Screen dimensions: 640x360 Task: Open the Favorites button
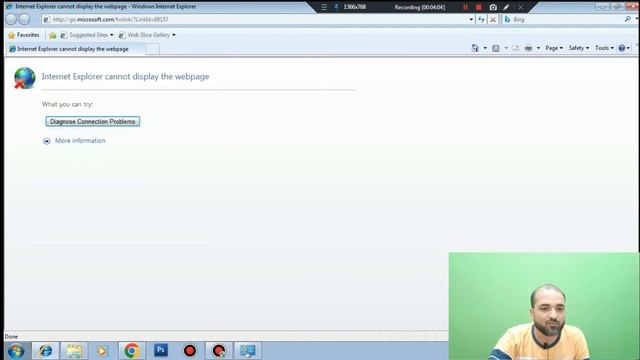pyautogui.click(x=24, y=35)
